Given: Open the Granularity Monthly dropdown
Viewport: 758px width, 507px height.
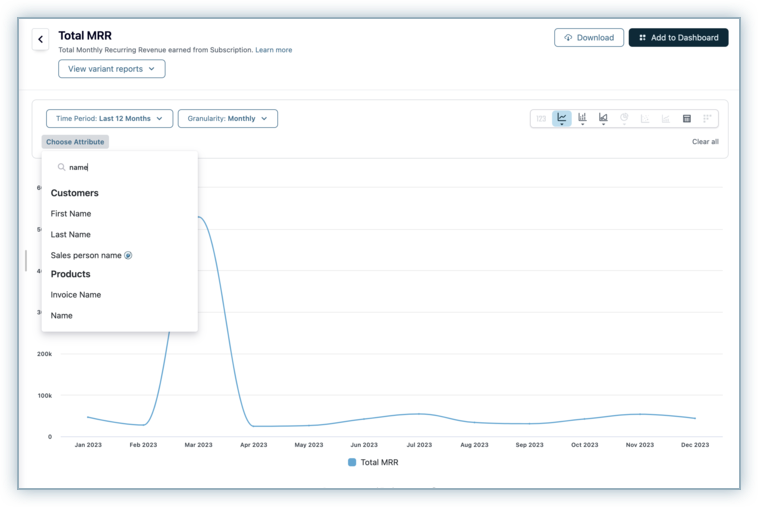Looking at the screenshot, I should click(227, 118).
